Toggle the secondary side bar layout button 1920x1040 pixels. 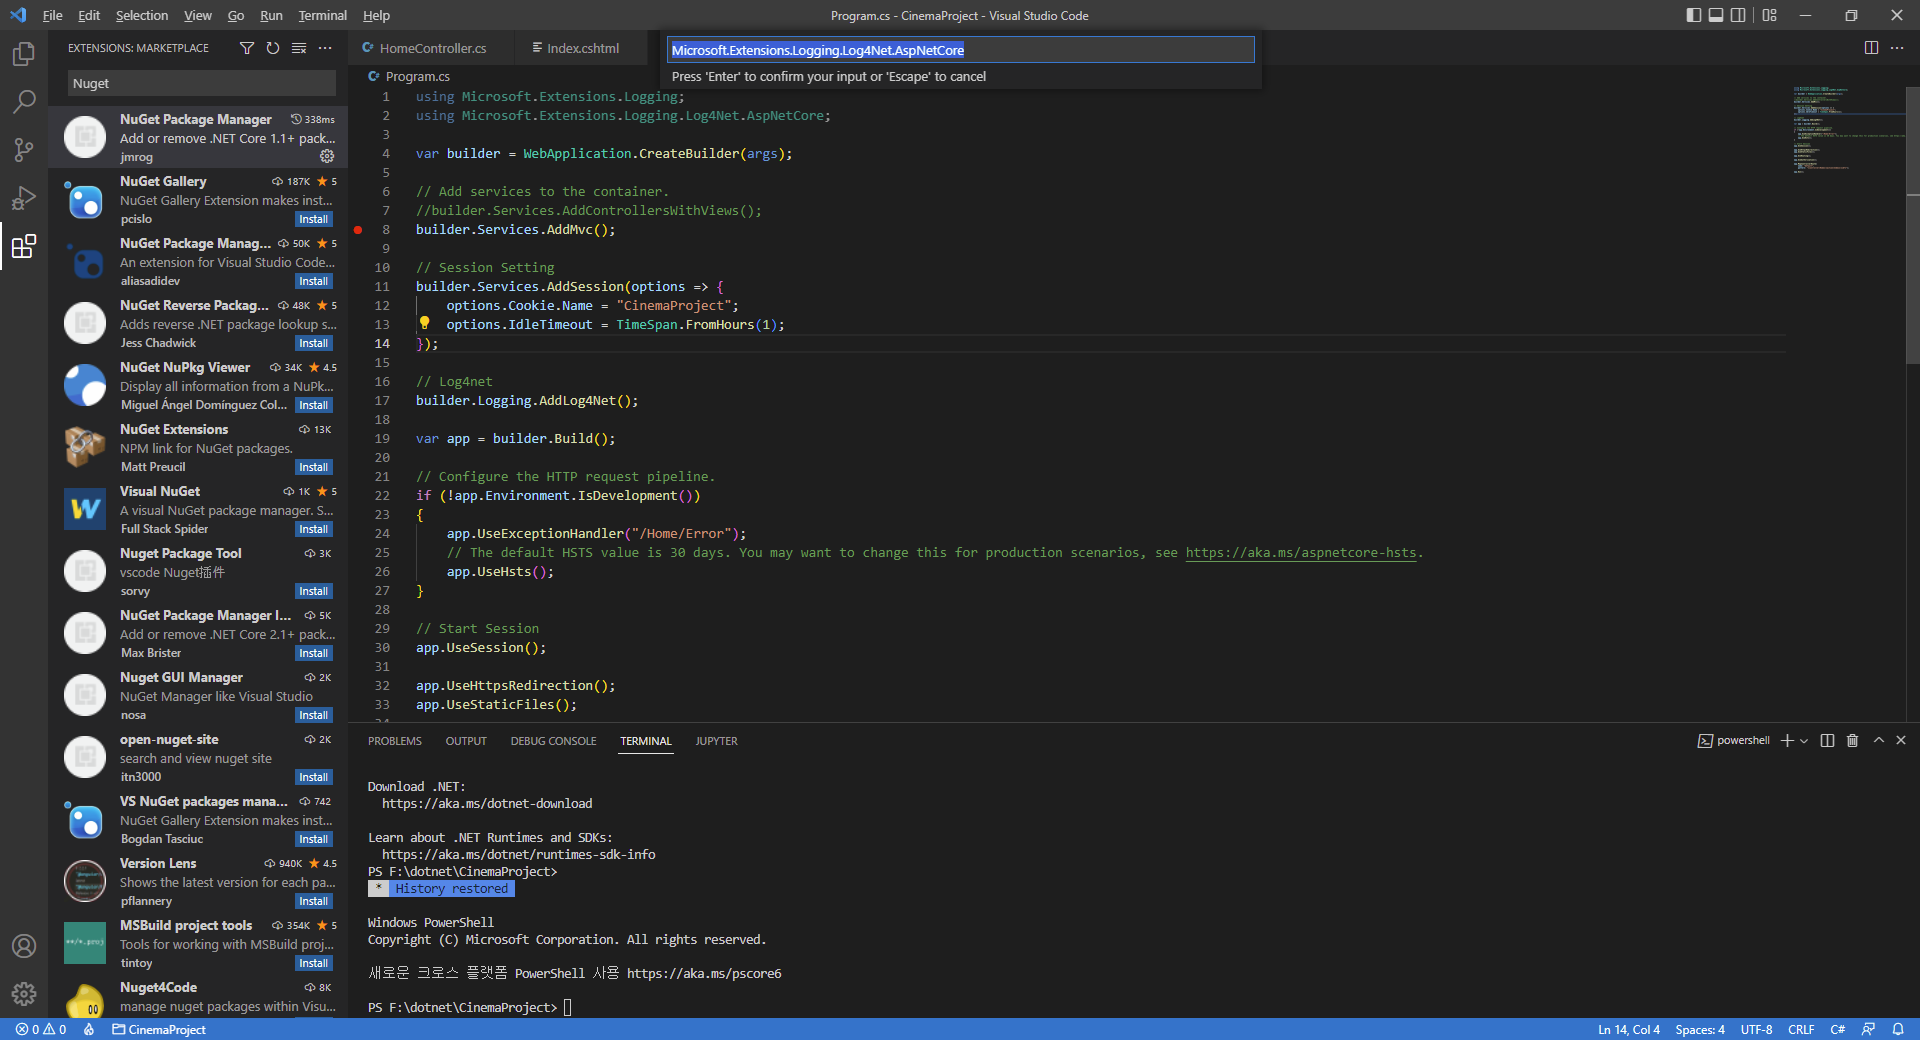pos(1739,15)
